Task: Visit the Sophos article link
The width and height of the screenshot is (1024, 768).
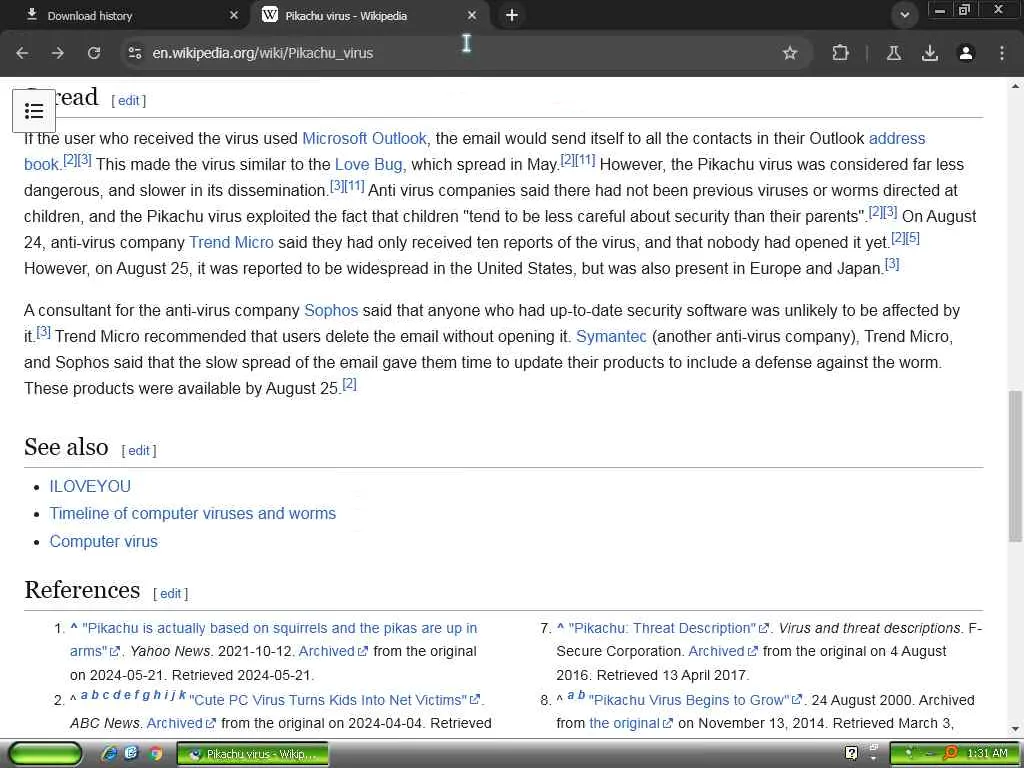Action: pos(331,310)
